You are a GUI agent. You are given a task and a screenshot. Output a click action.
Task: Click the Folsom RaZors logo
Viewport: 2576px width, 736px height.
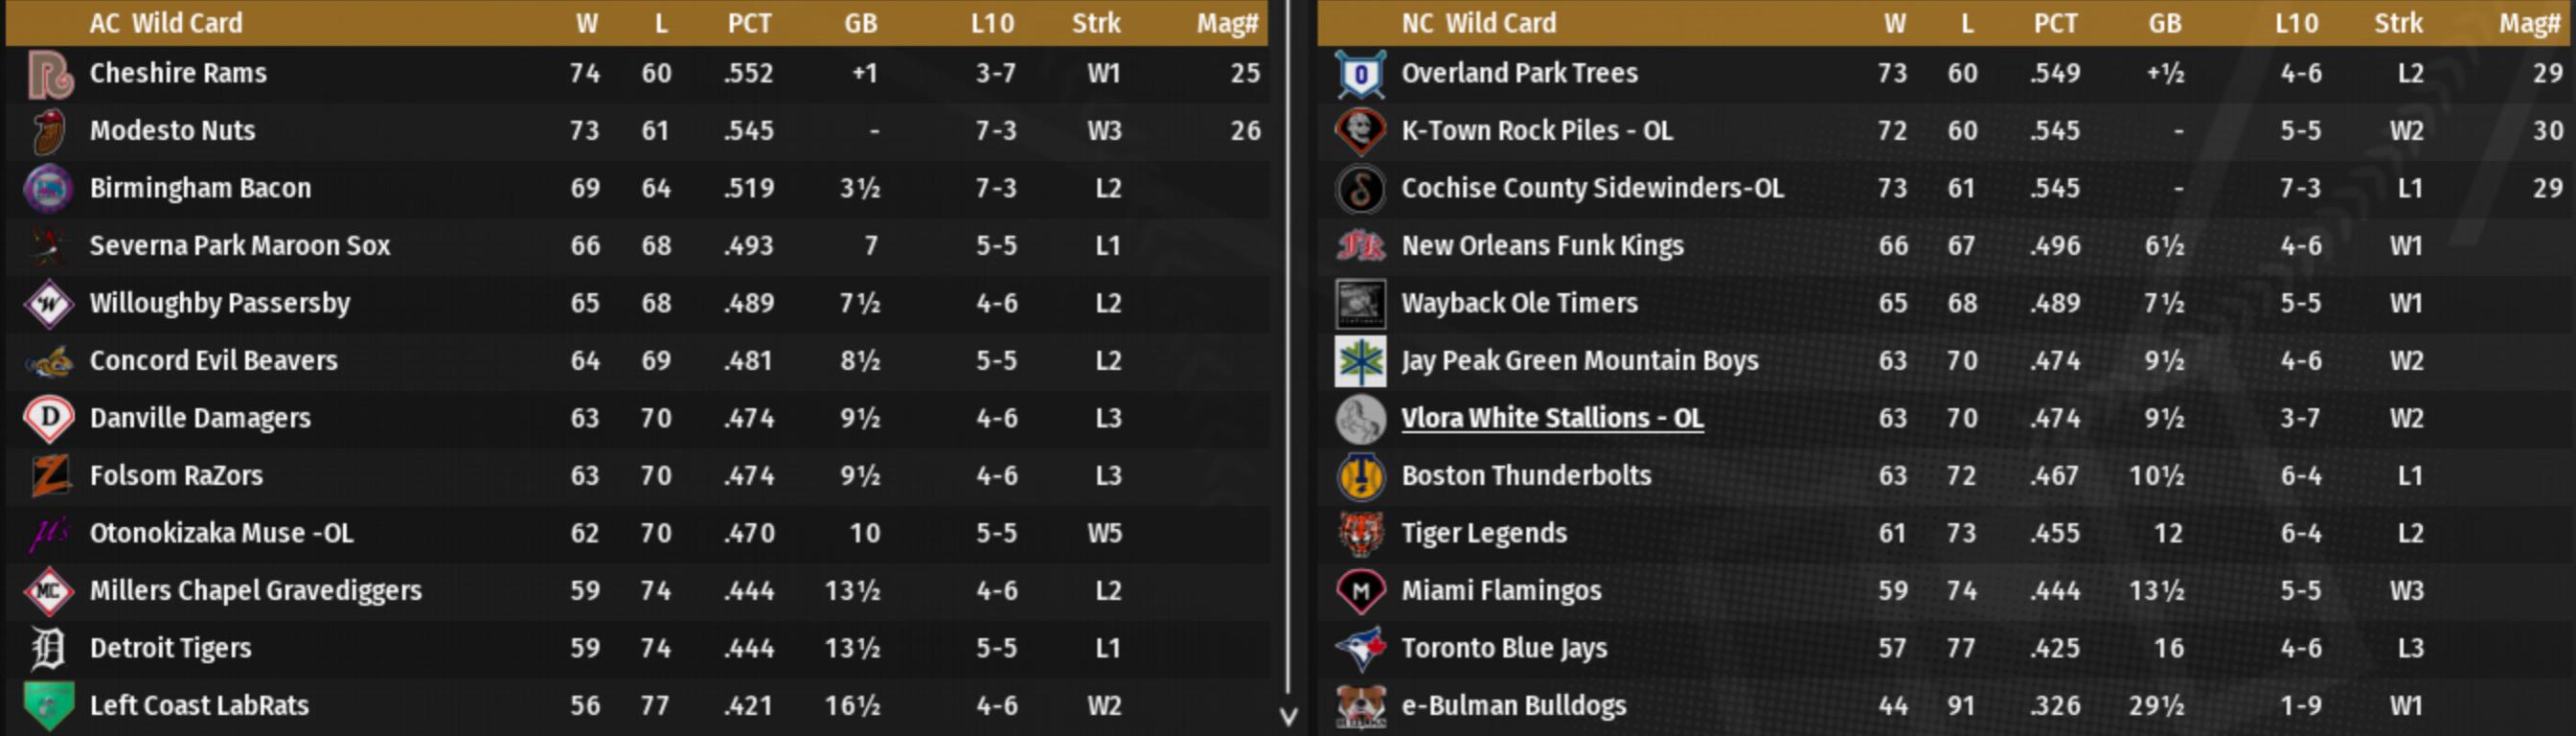pos(49,476)
